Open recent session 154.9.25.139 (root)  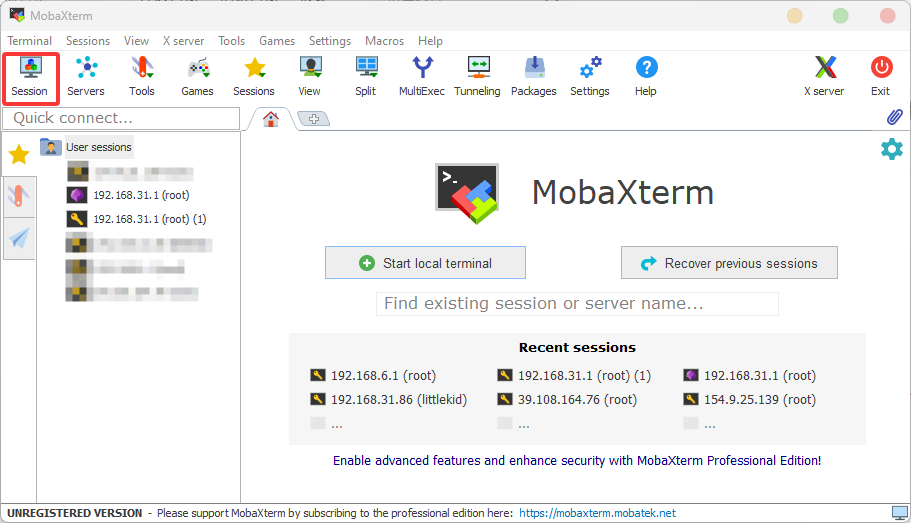pyautogui.click(x=750, y=400)
